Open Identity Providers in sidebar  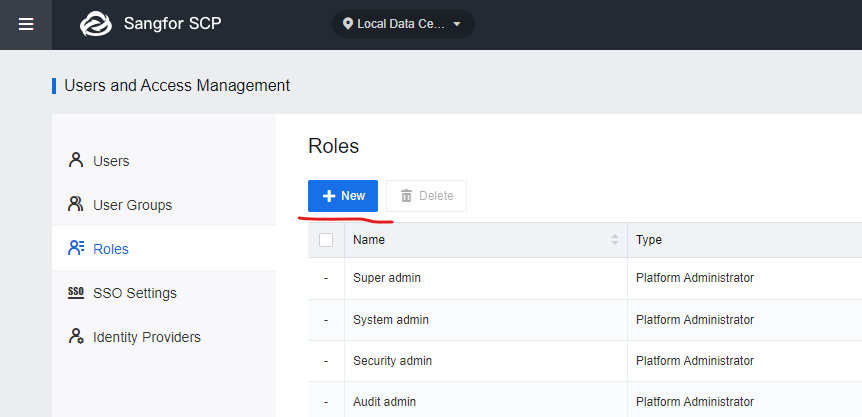click(164, 336)
